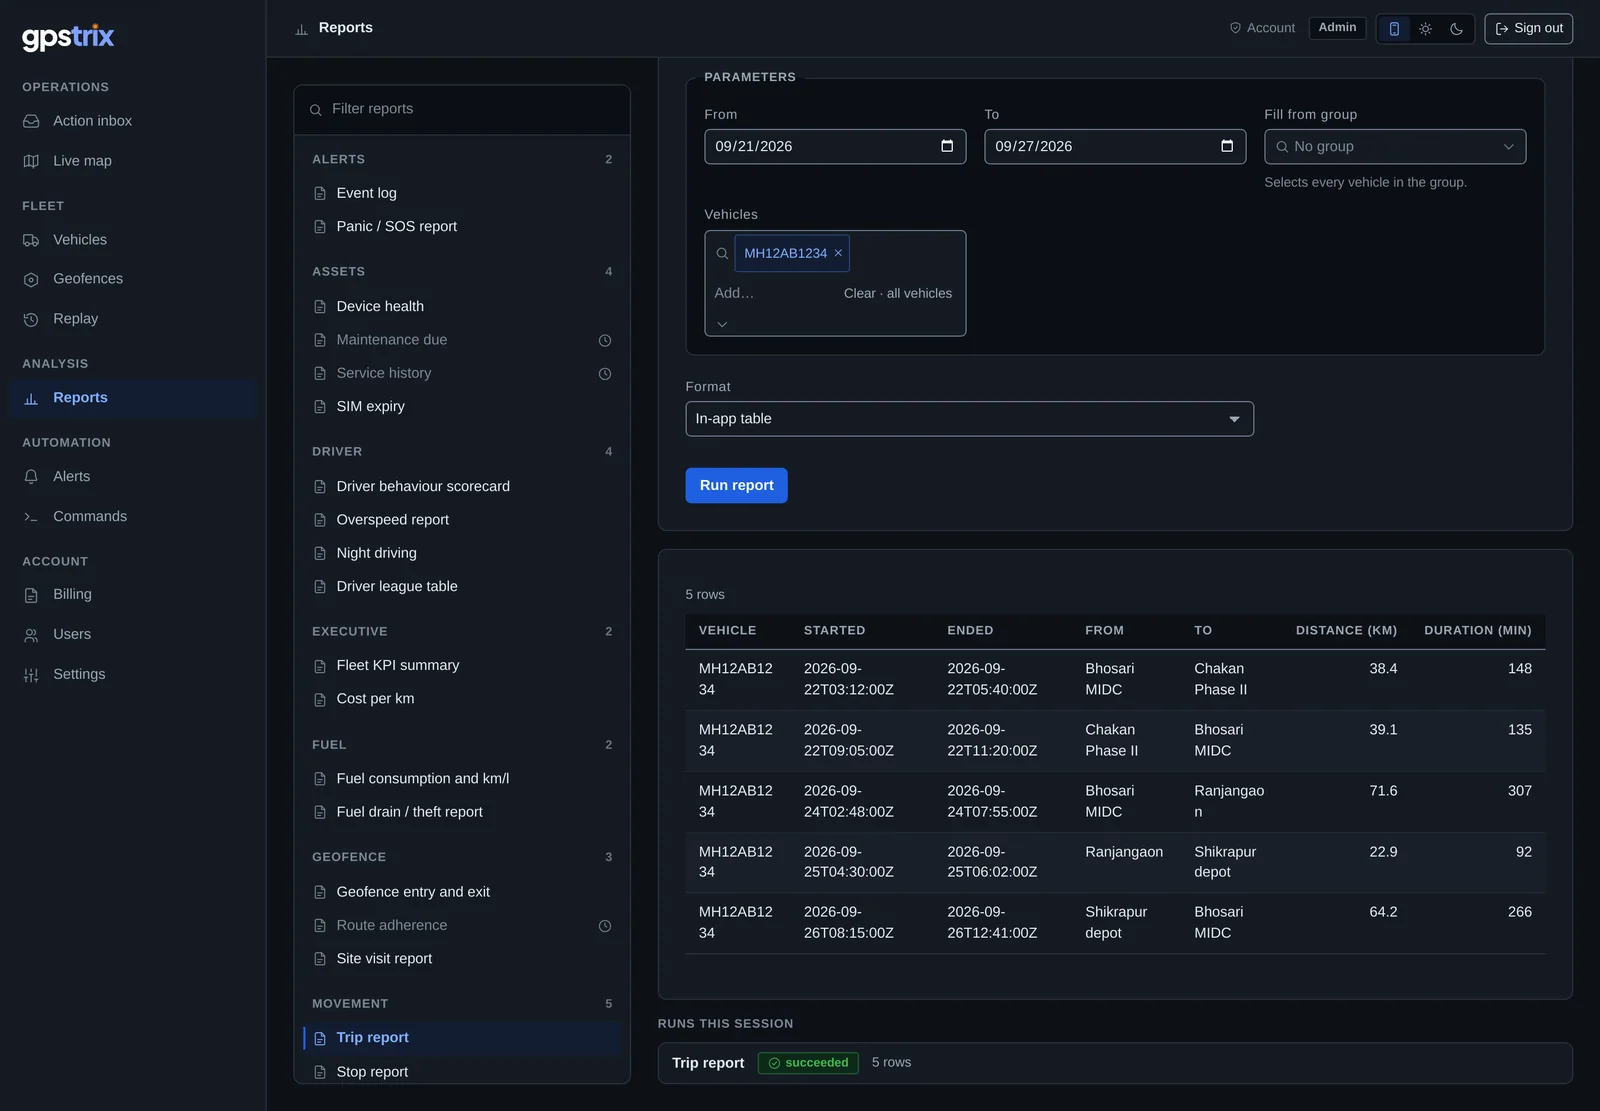Click the Admin badge
1600x1111 pixels.
pos(1337,28)
